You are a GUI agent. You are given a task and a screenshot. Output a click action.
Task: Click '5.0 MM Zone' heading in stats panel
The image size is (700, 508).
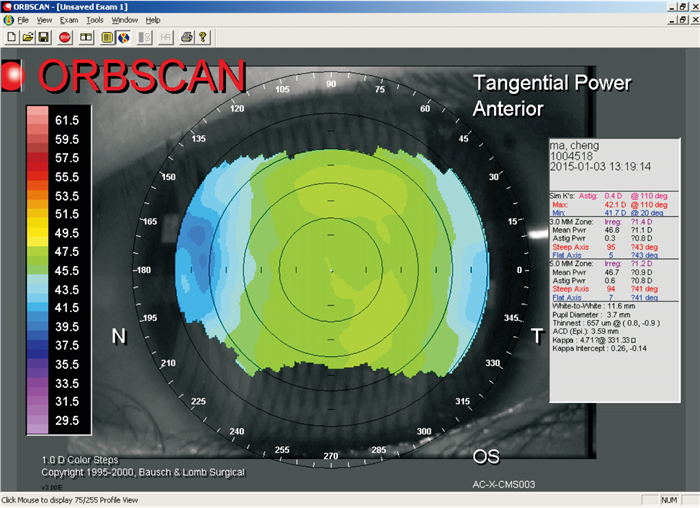click(x=571, y=264)
